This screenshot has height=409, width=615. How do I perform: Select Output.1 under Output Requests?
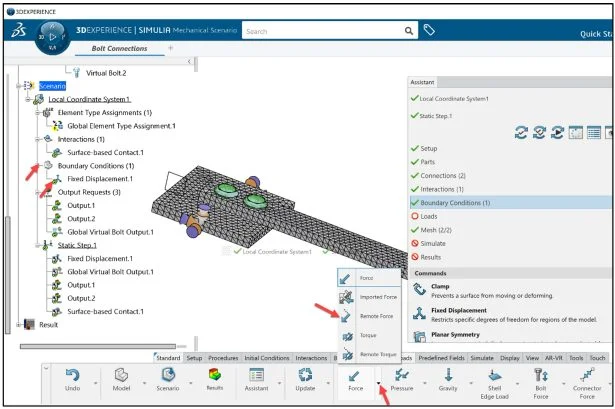click(x=81, y=205)
